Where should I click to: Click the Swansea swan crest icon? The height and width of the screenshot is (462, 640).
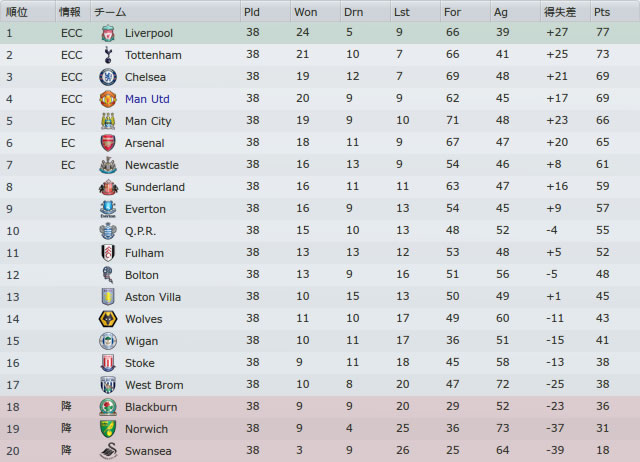click(108, 451)
